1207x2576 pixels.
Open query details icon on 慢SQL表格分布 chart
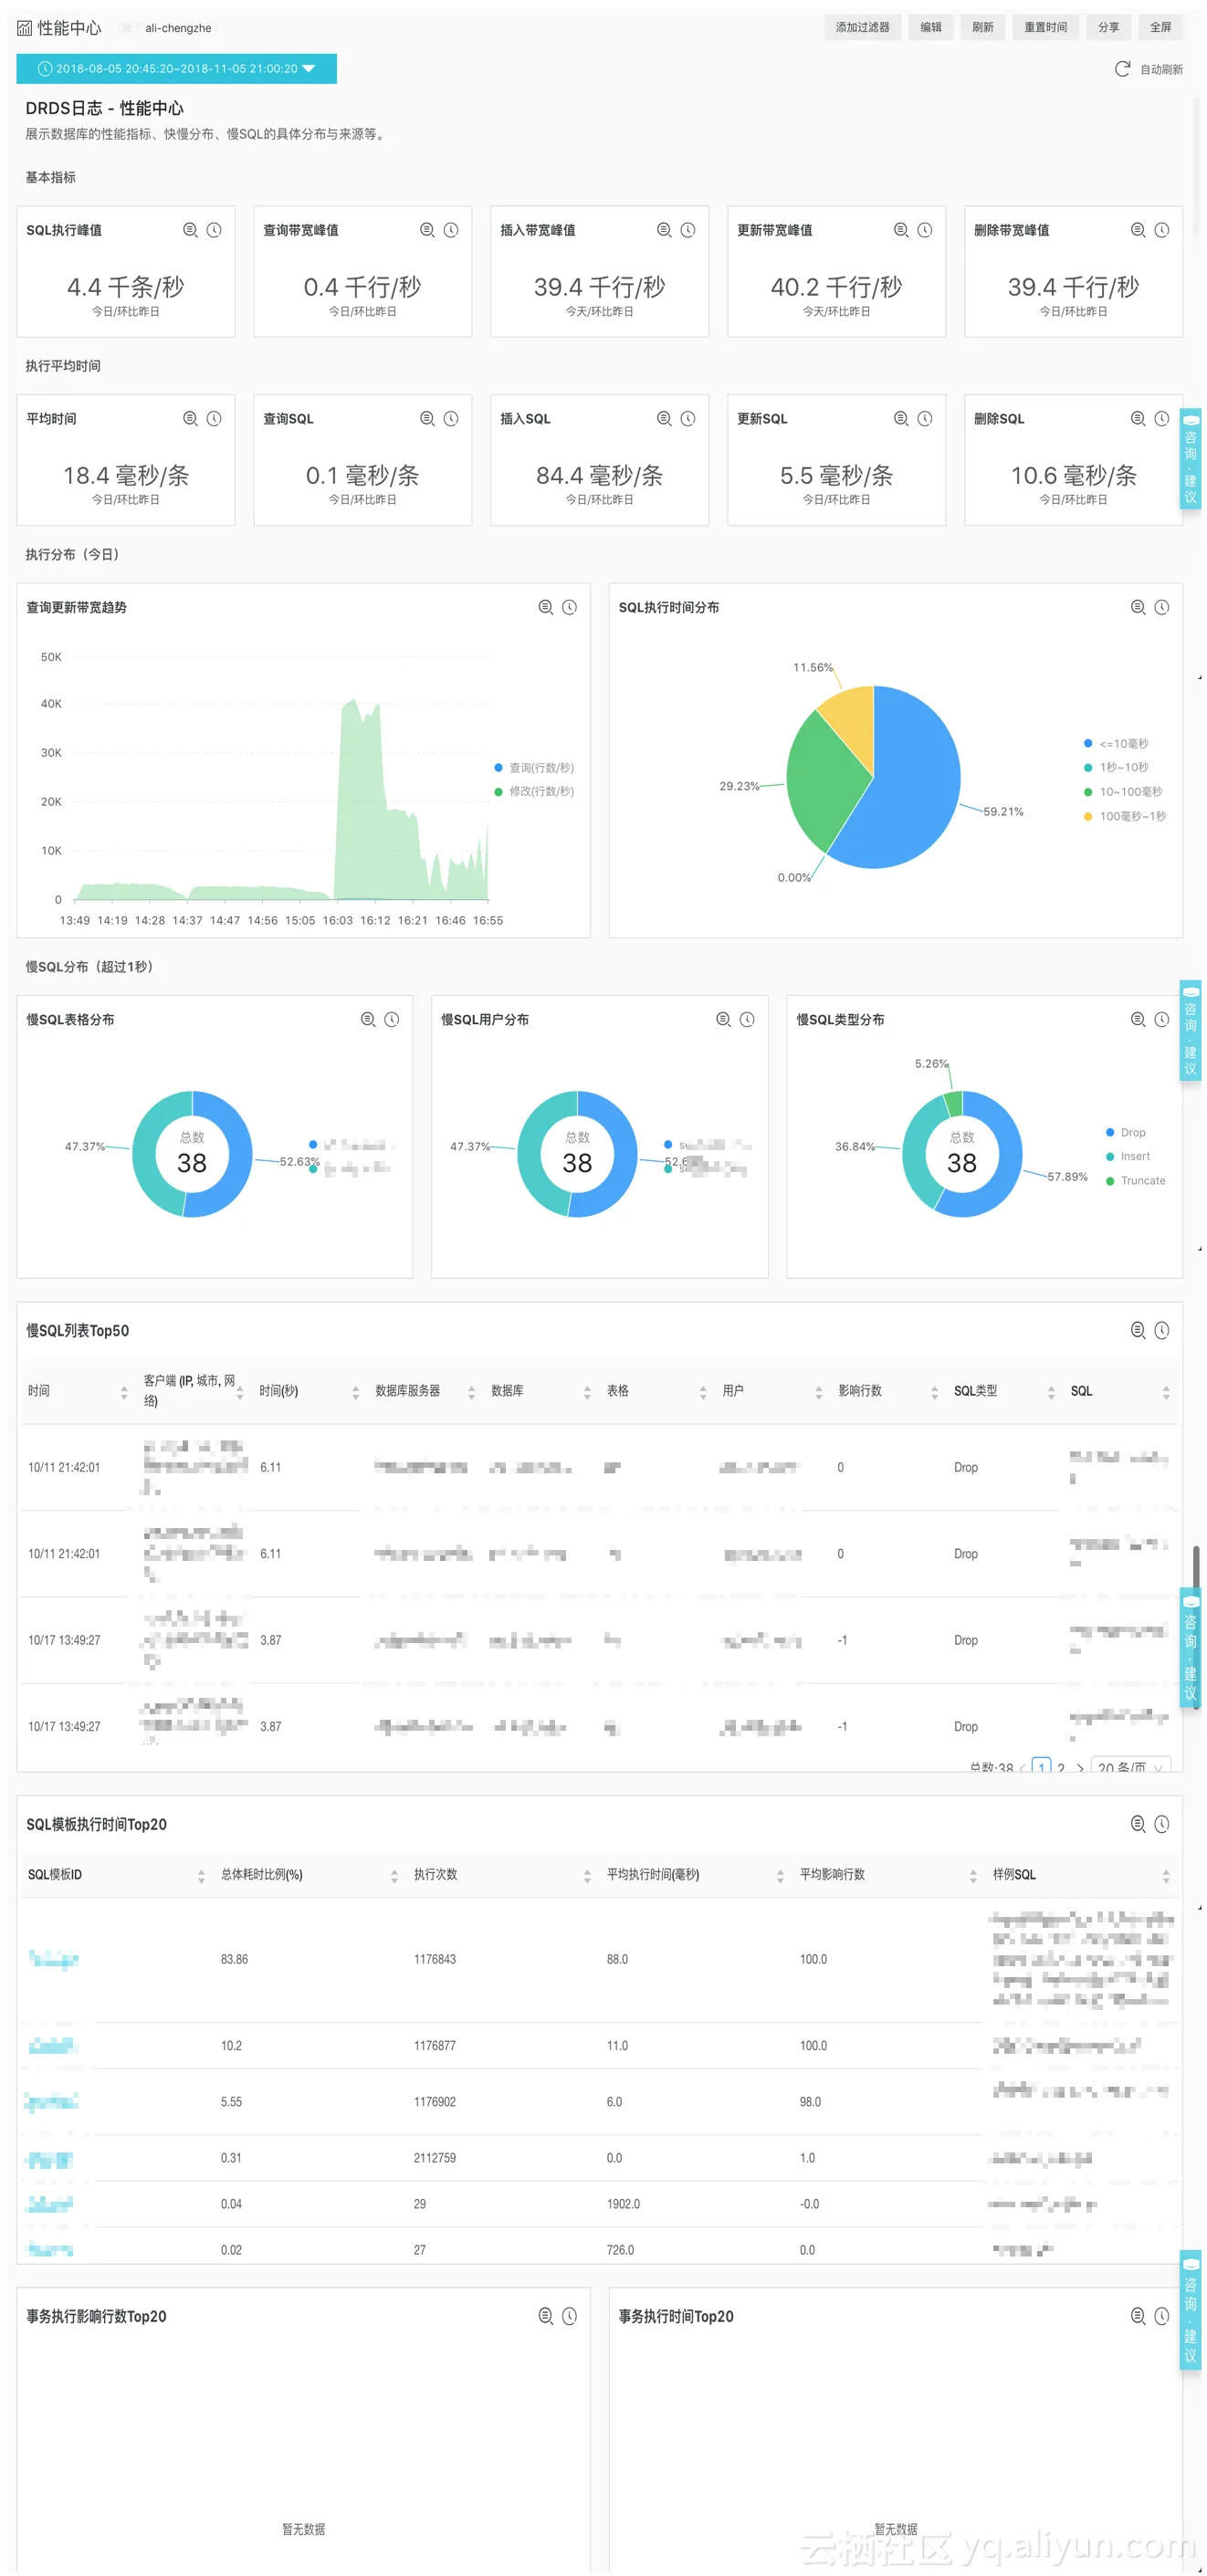[x=368, y=1019]
